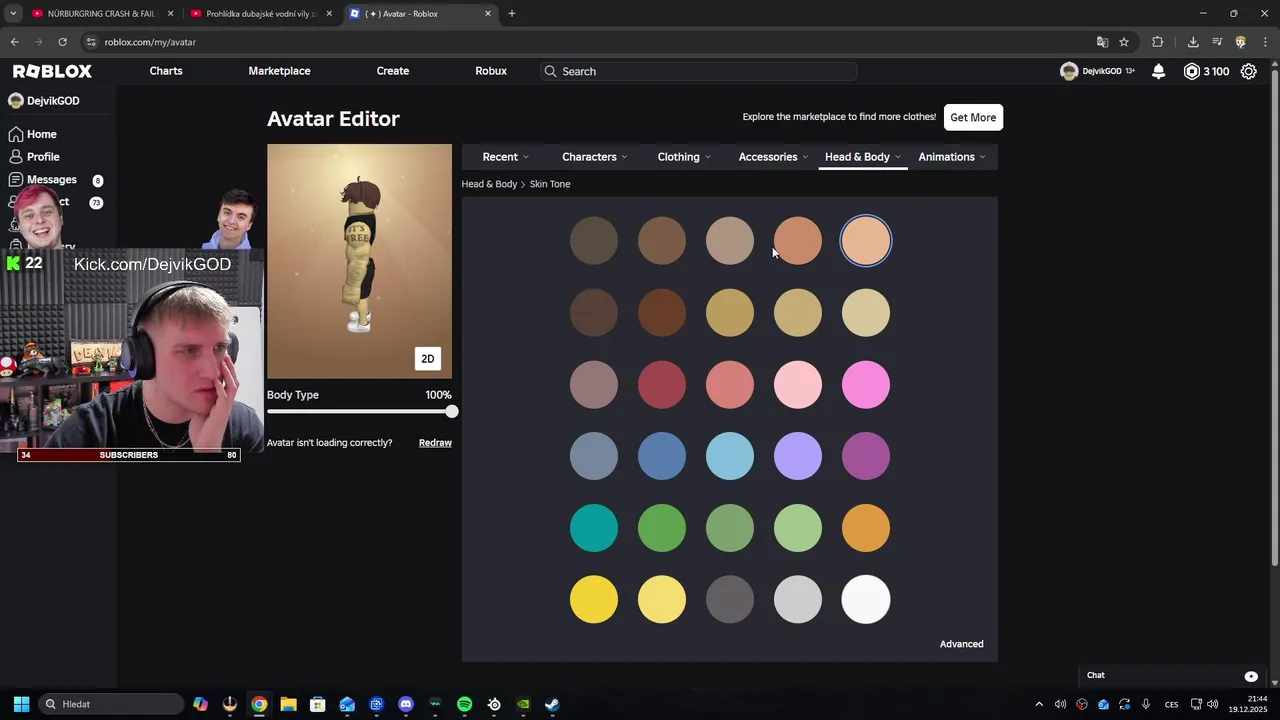Click the Windows Hledat search box
Image resolution: width=1280 pixels, height=720 pixels.
(x=110, y=704)
